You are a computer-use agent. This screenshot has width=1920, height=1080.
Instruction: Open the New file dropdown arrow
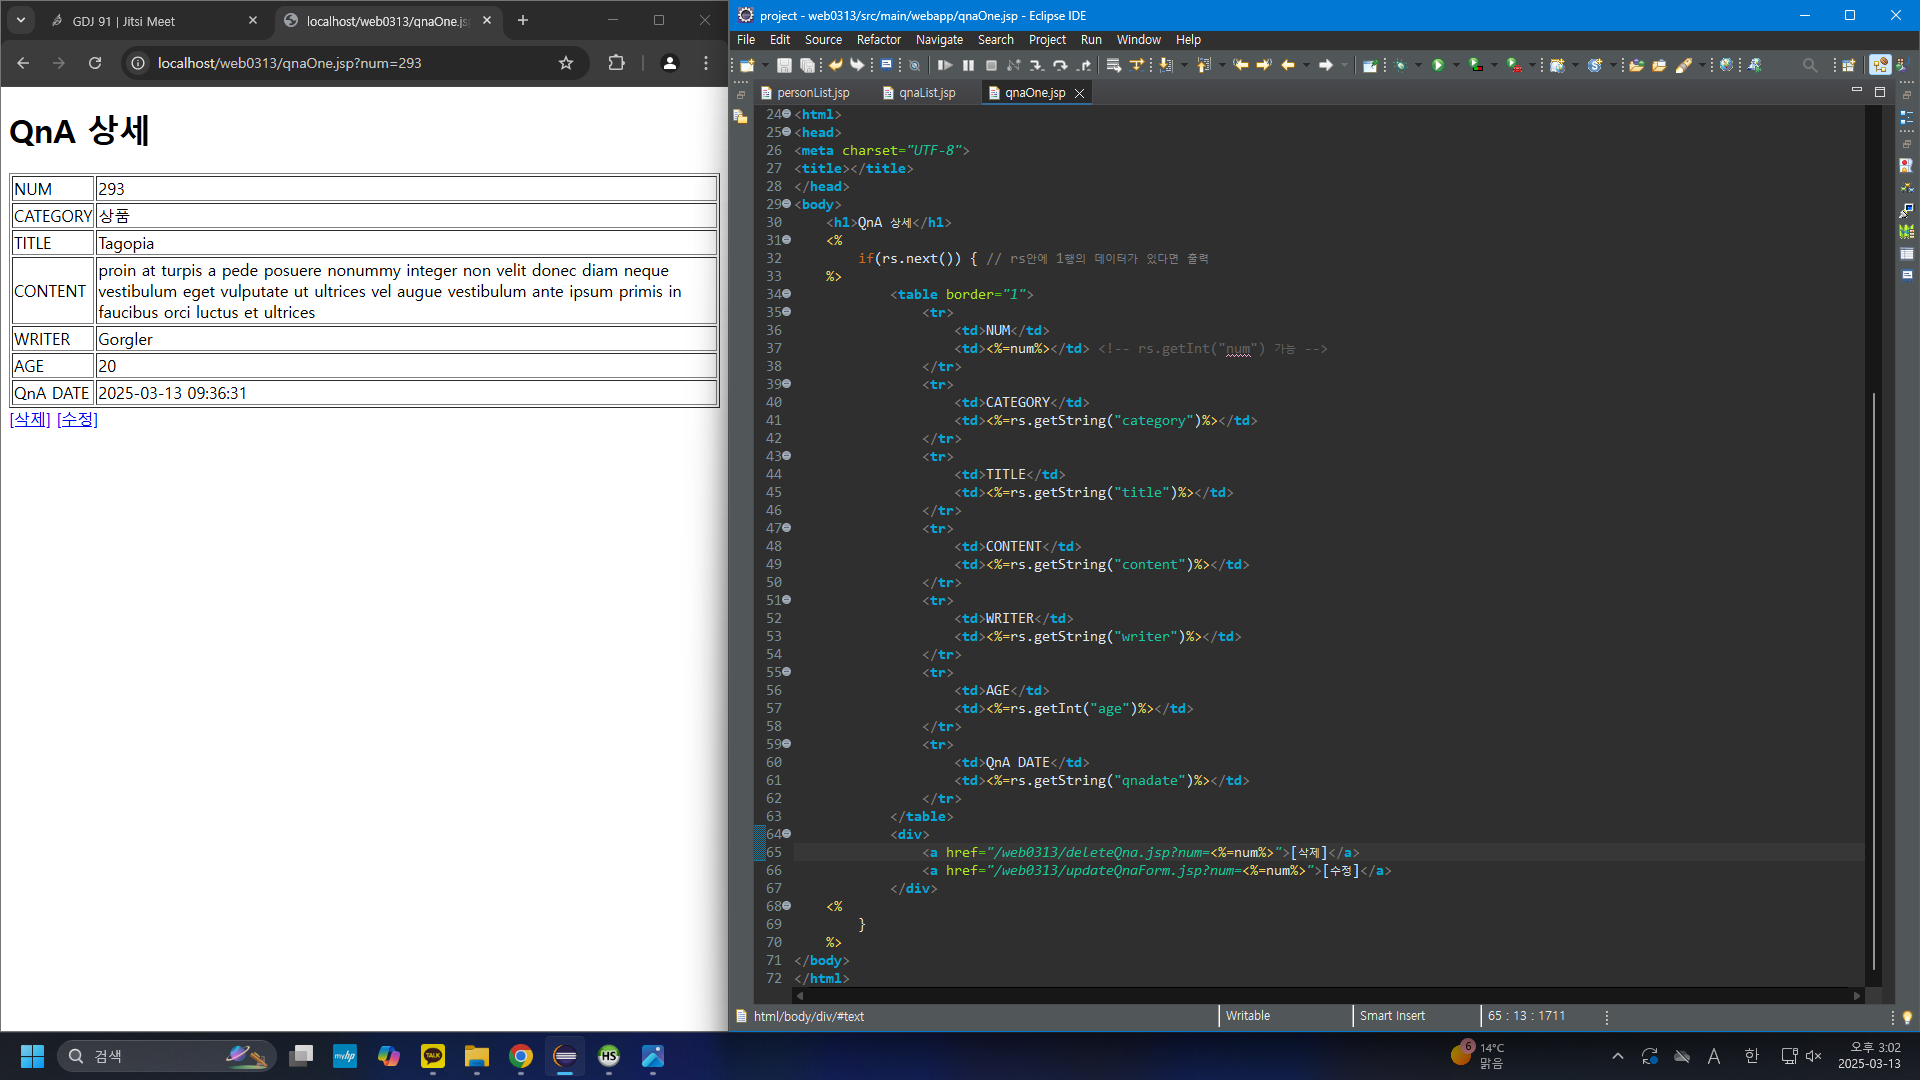tap(765, 65)
